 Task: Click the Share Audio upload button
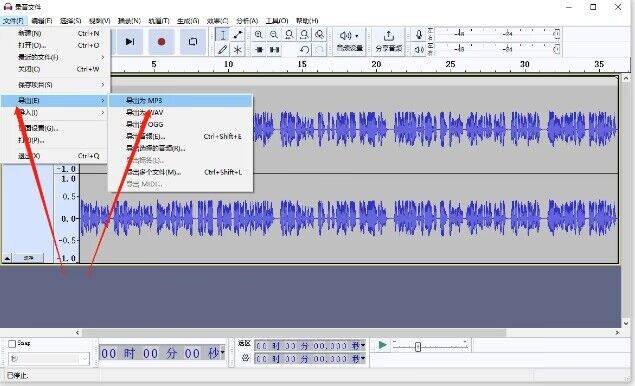389,41
